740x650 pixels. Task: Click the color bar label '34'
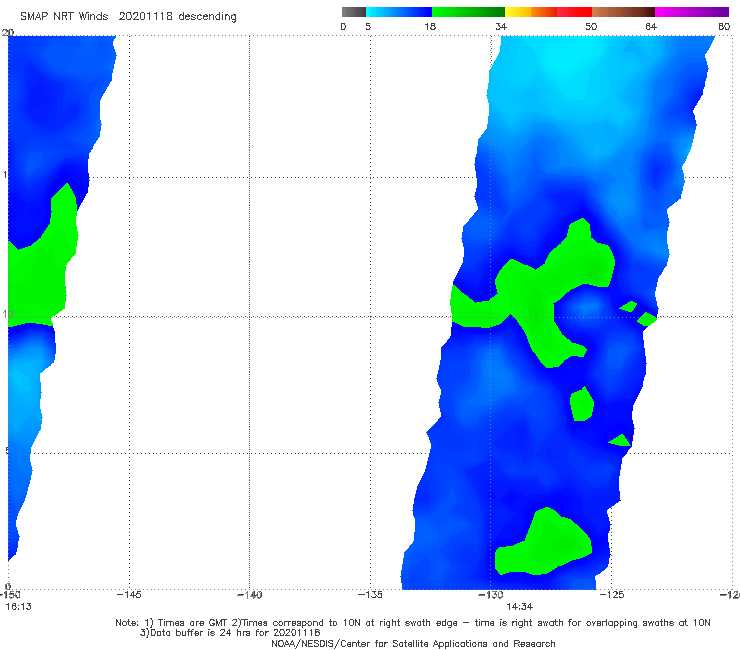pos(501,26)
